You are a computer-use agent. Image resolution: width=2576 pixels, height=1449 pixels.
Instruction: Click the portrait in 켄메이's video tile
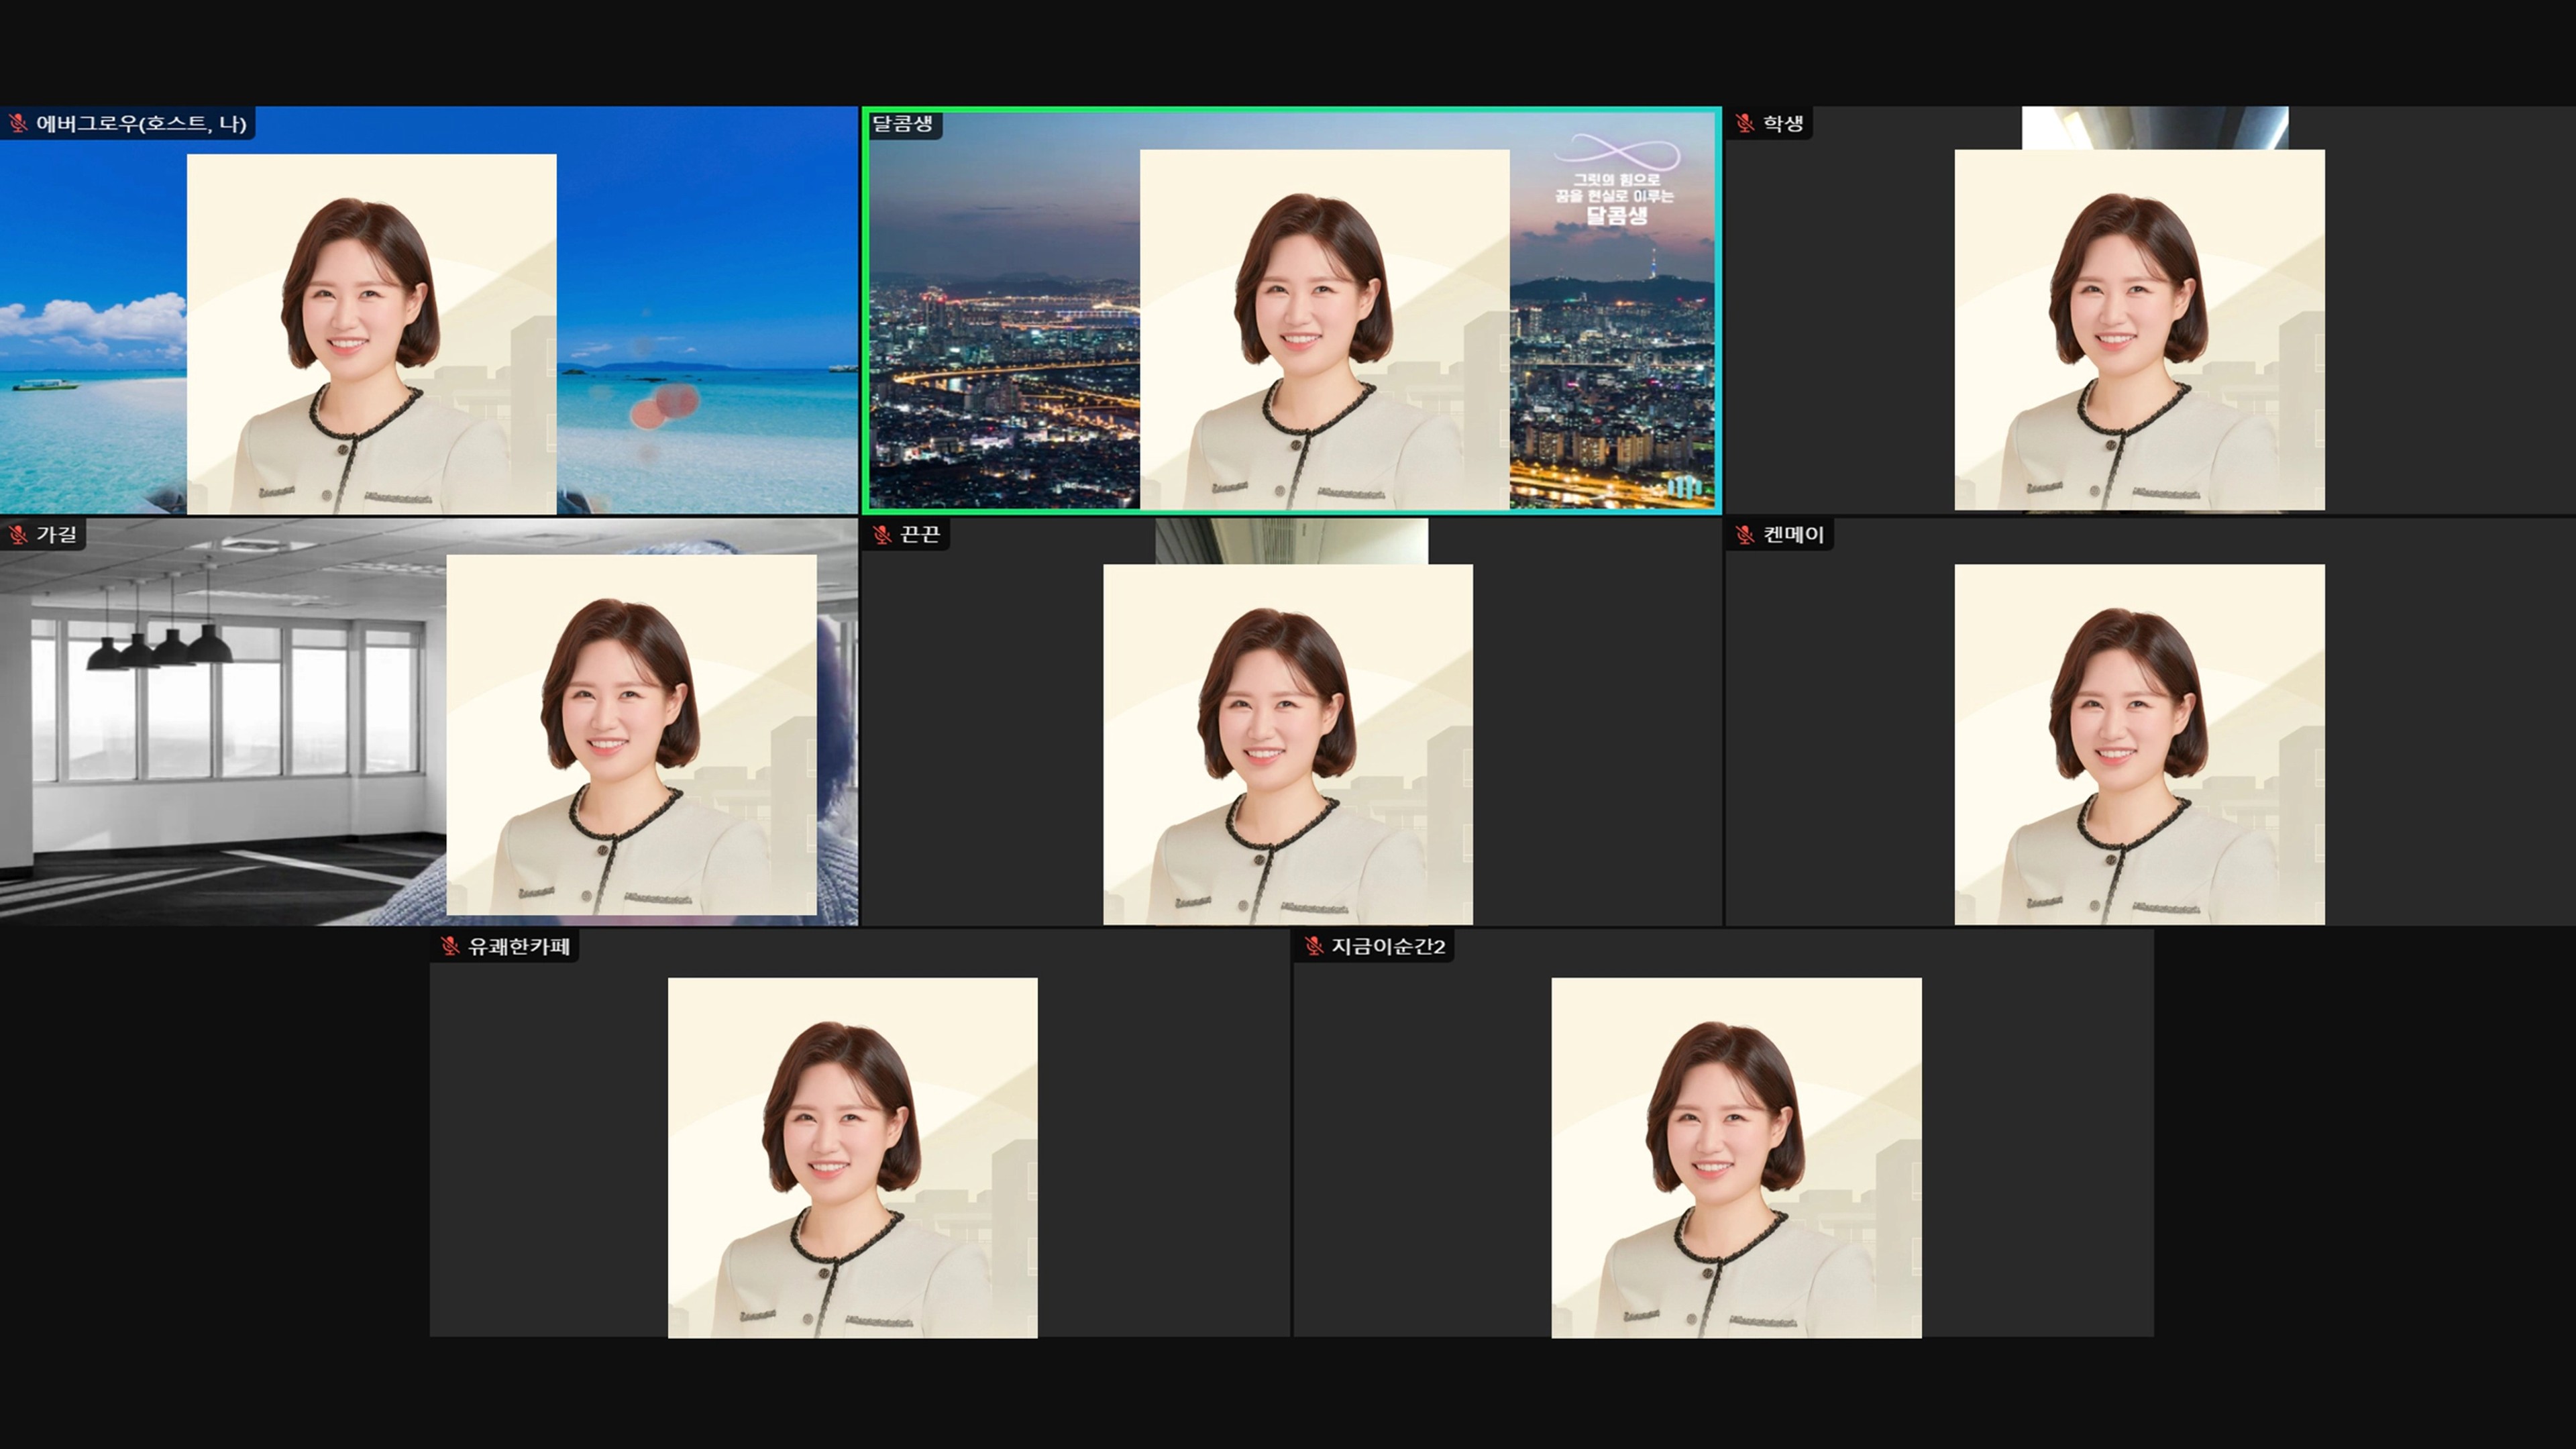click(2139, 744)
